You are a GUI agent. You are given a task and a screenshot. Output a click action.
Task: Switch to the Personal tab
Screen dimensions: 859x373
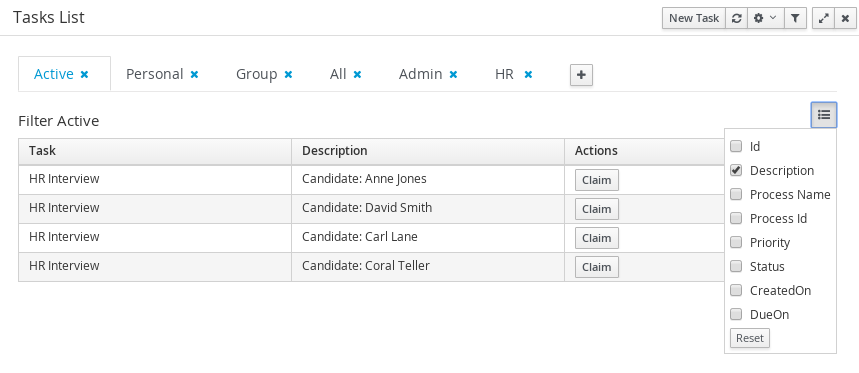[x=154, y=74]
